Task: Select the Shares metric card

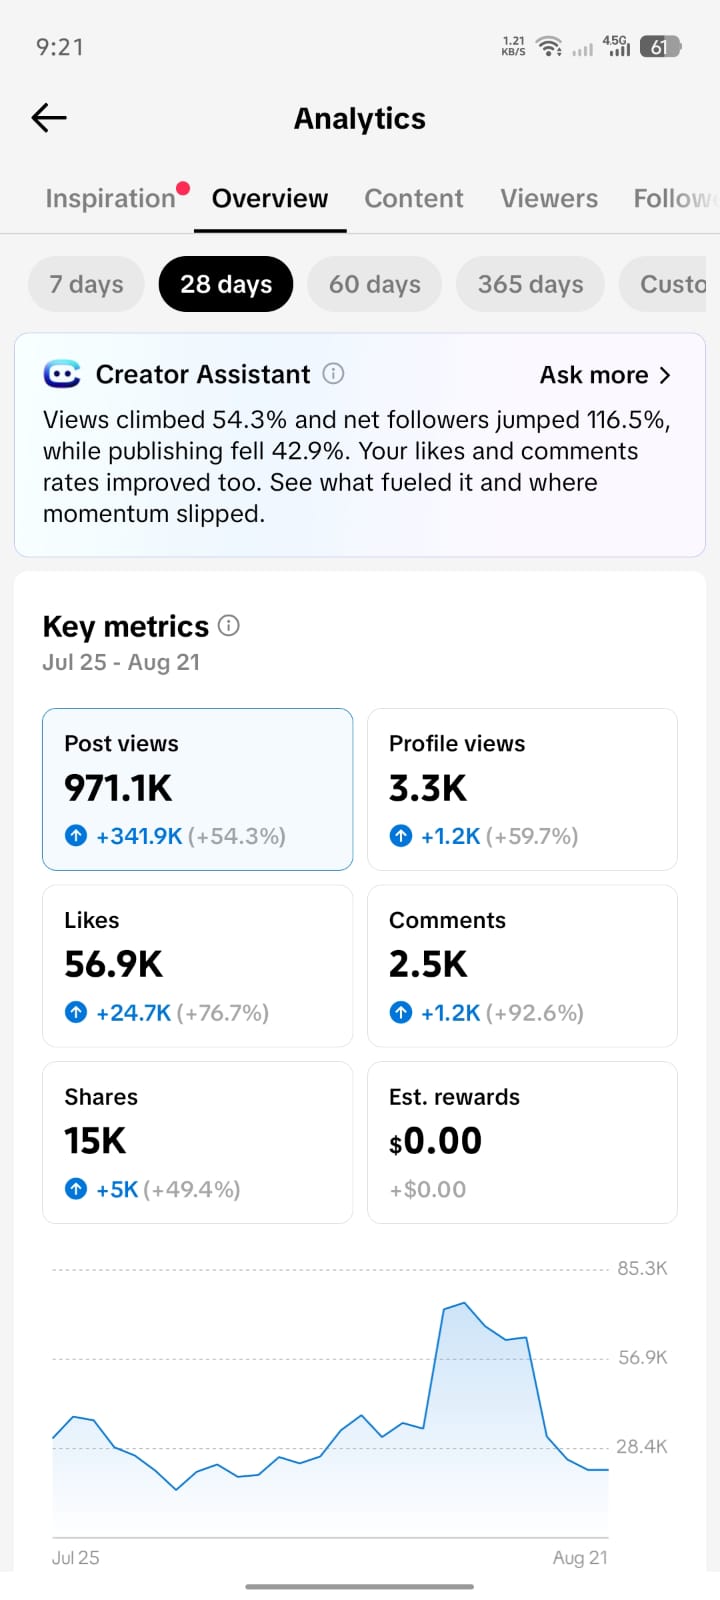Action: coord(197,1142)
